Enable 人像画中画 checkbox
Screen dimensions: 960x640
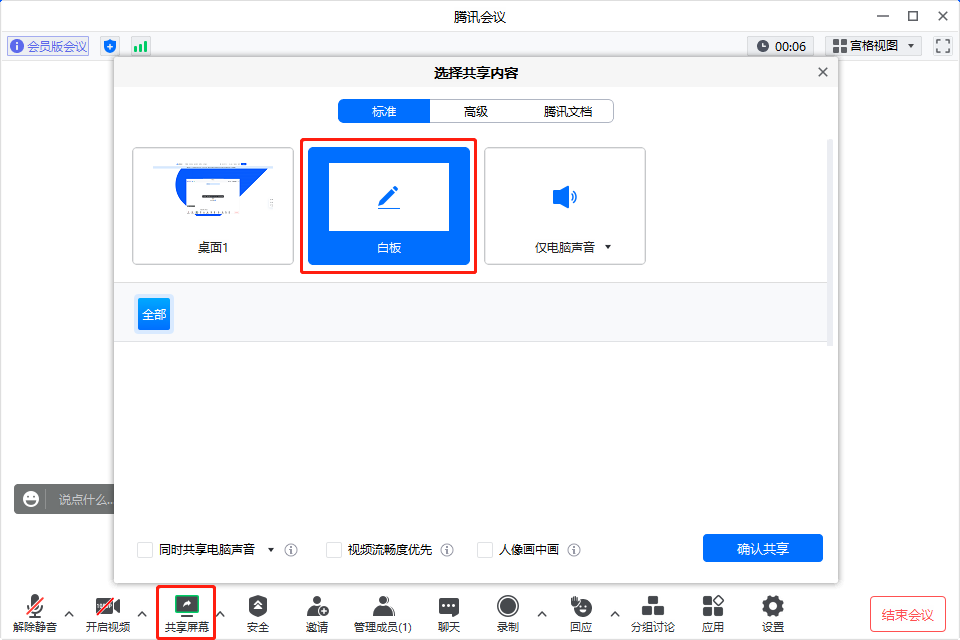coord(485,550)
